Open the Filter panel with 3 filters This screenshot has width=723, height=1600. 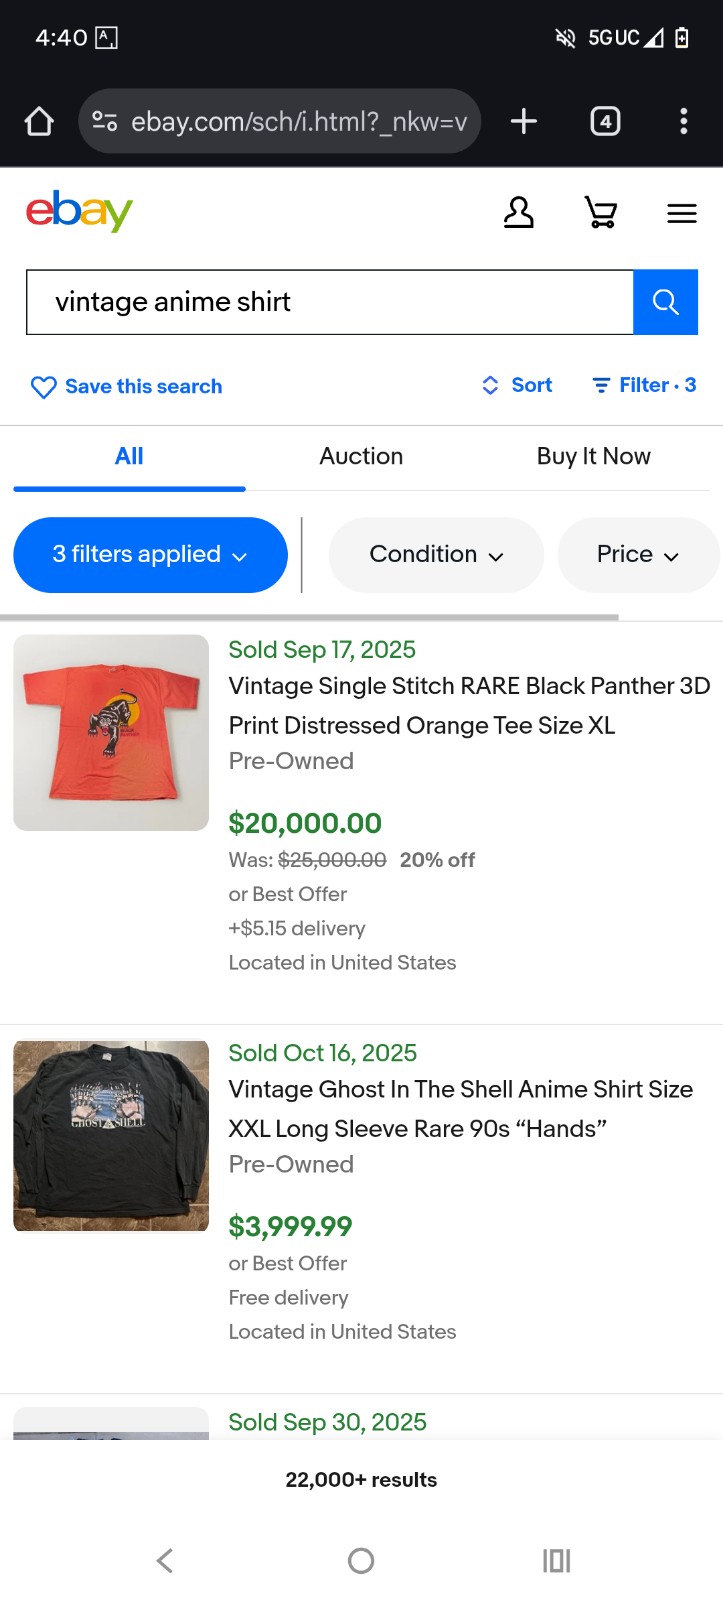pyautogui.click(x=644, y=385)
